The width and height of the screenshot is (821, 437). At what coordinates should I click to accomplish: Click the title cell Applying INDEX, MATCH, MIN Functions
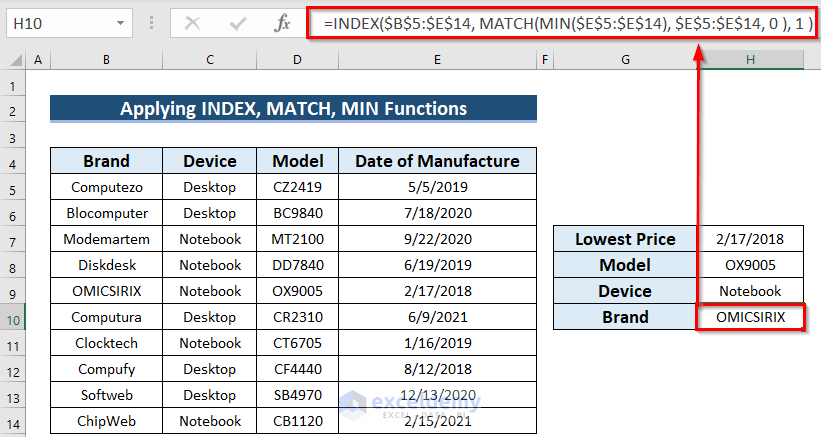point(293,109)
